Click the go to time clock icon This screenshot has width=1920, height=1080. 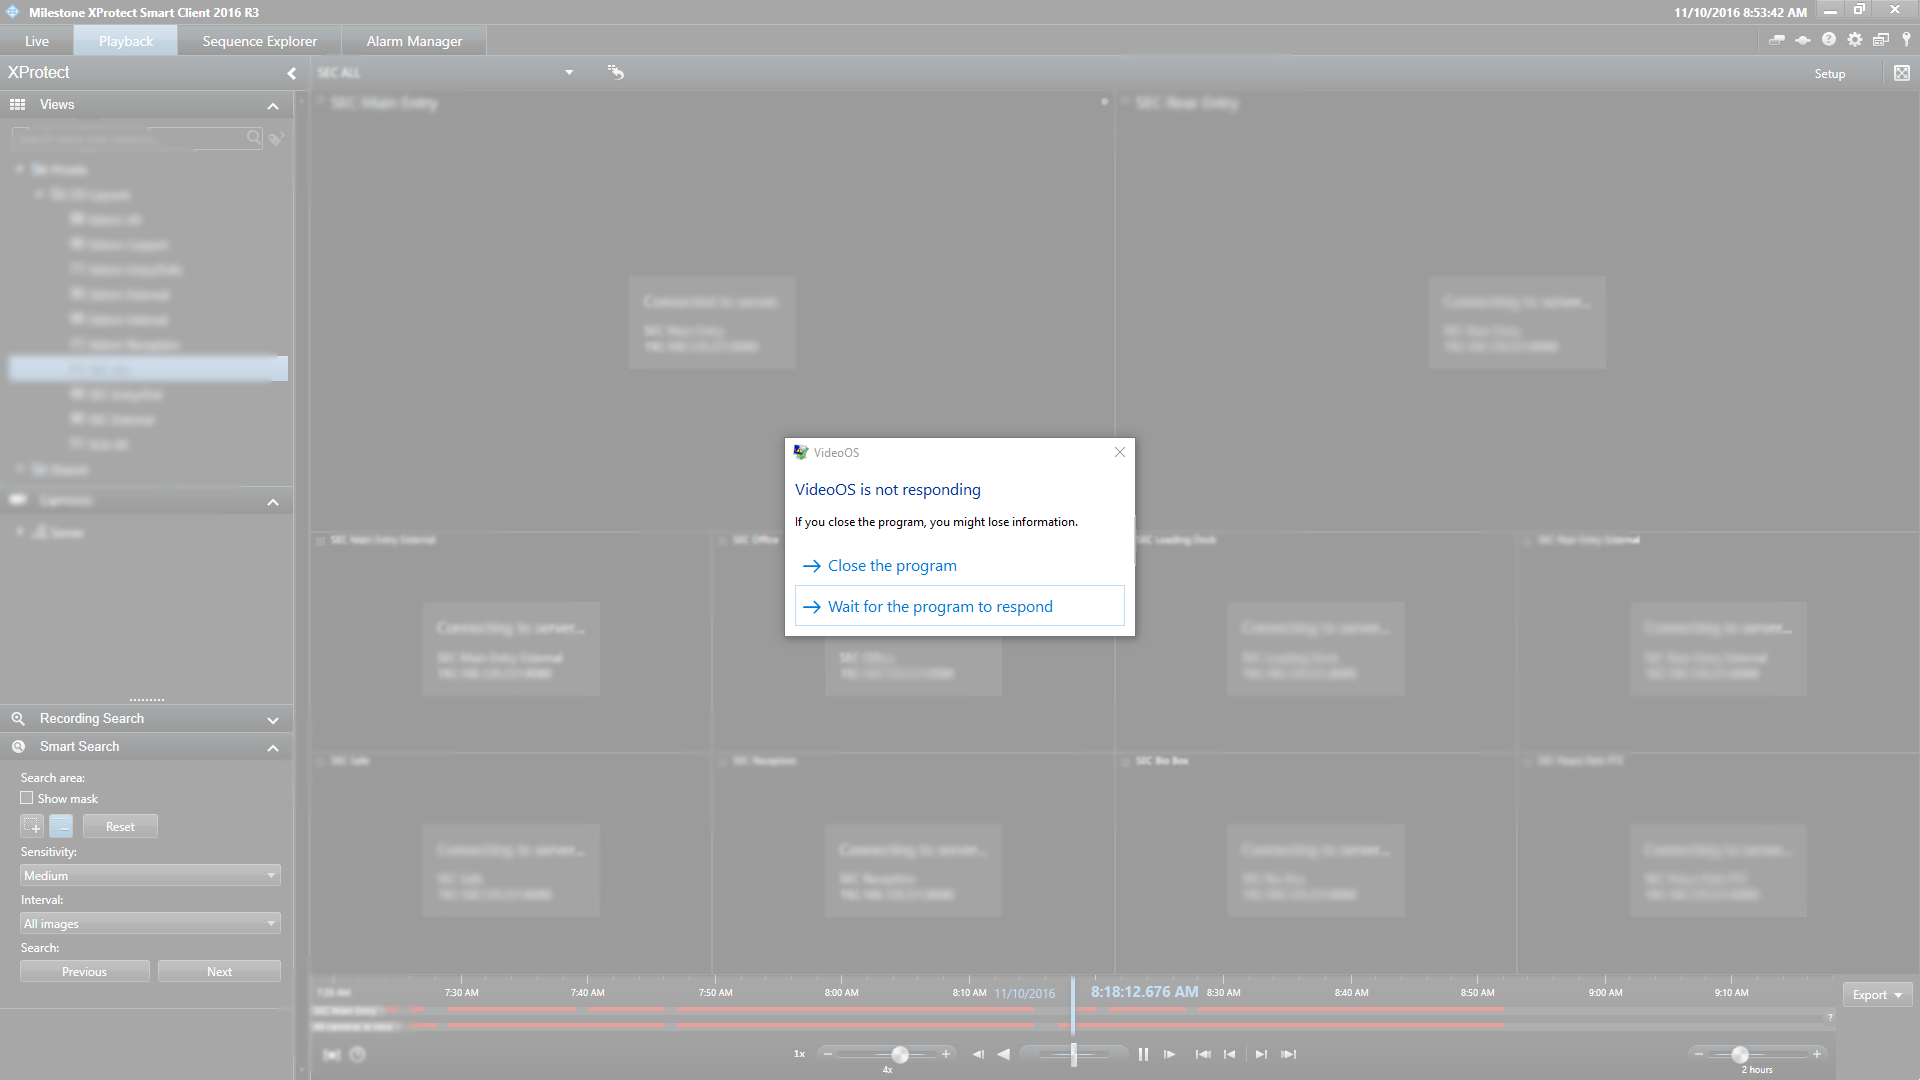point(357,1054)
